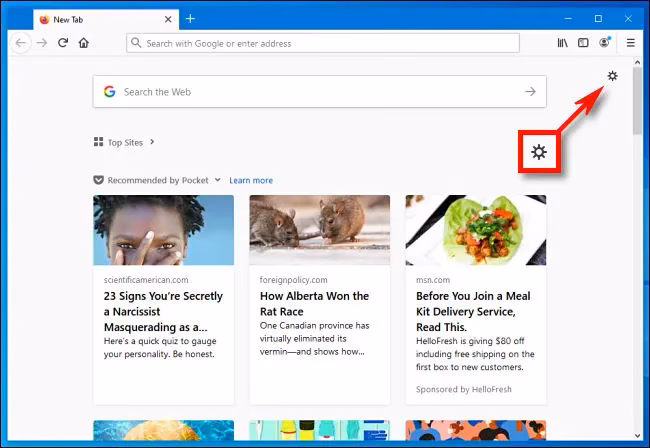Open the Firefox Account menu
This screenshot has width=650, height=448.
[x=604, y=42]
